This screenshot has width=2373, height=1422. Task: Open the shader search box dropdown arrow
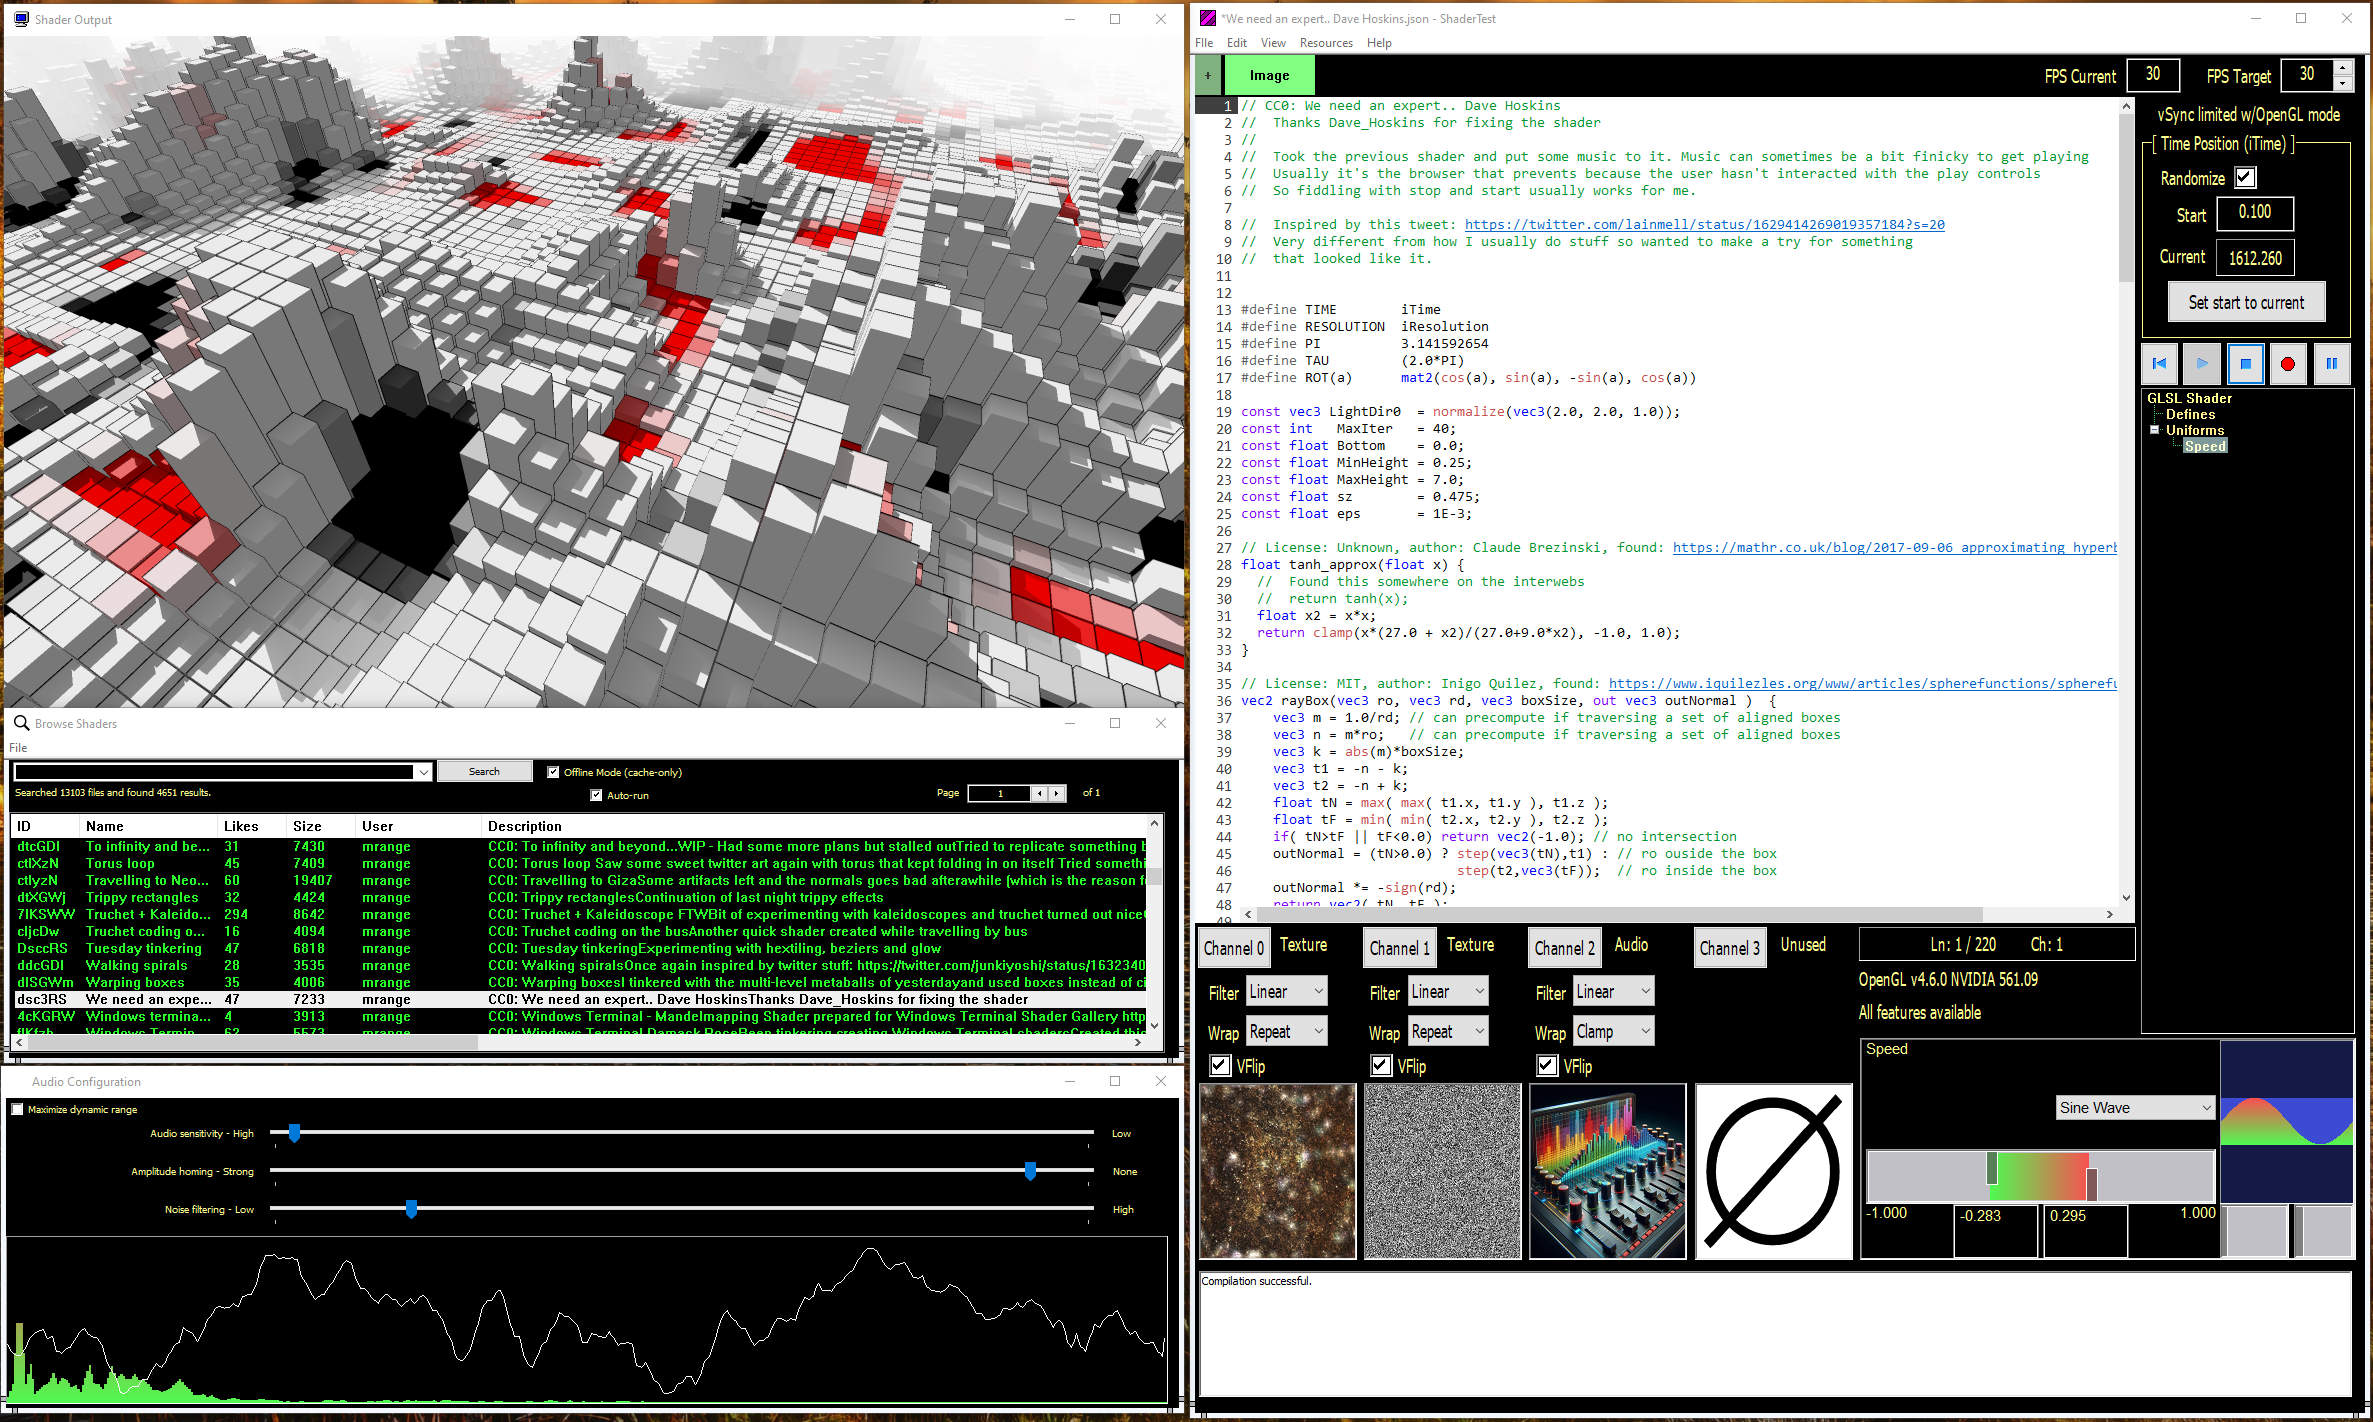pos(423,772)
